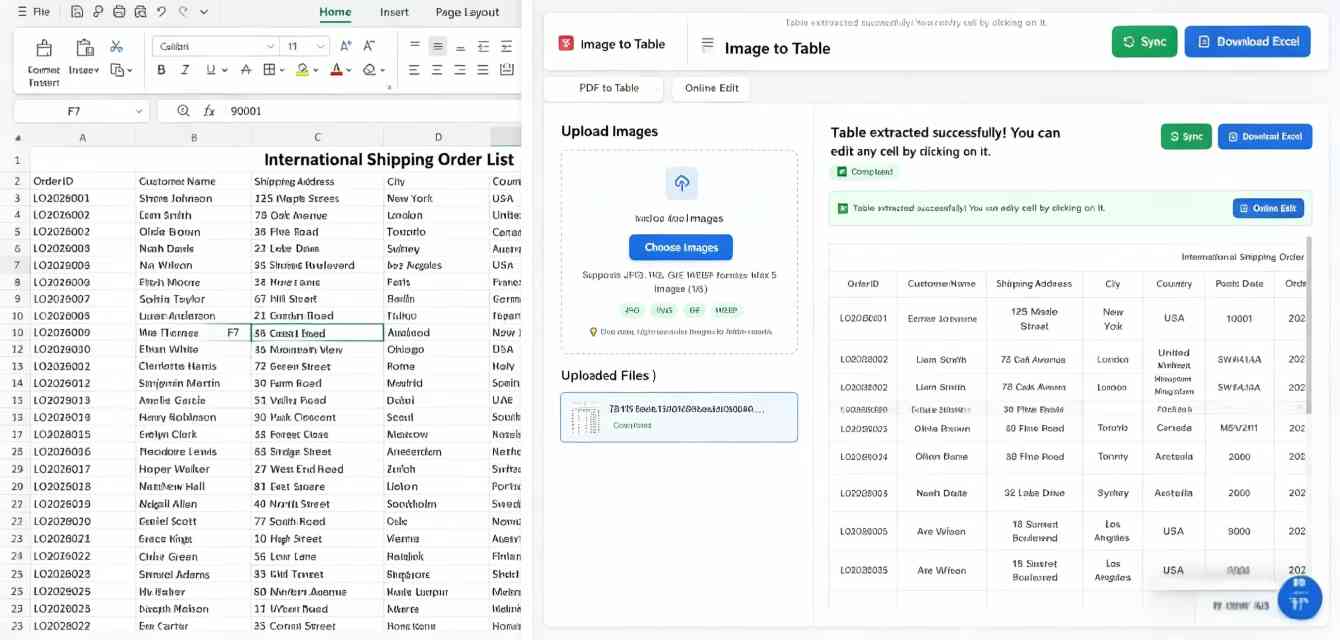Click the menu lines icon beside the Image to Table title

point(708,44)
